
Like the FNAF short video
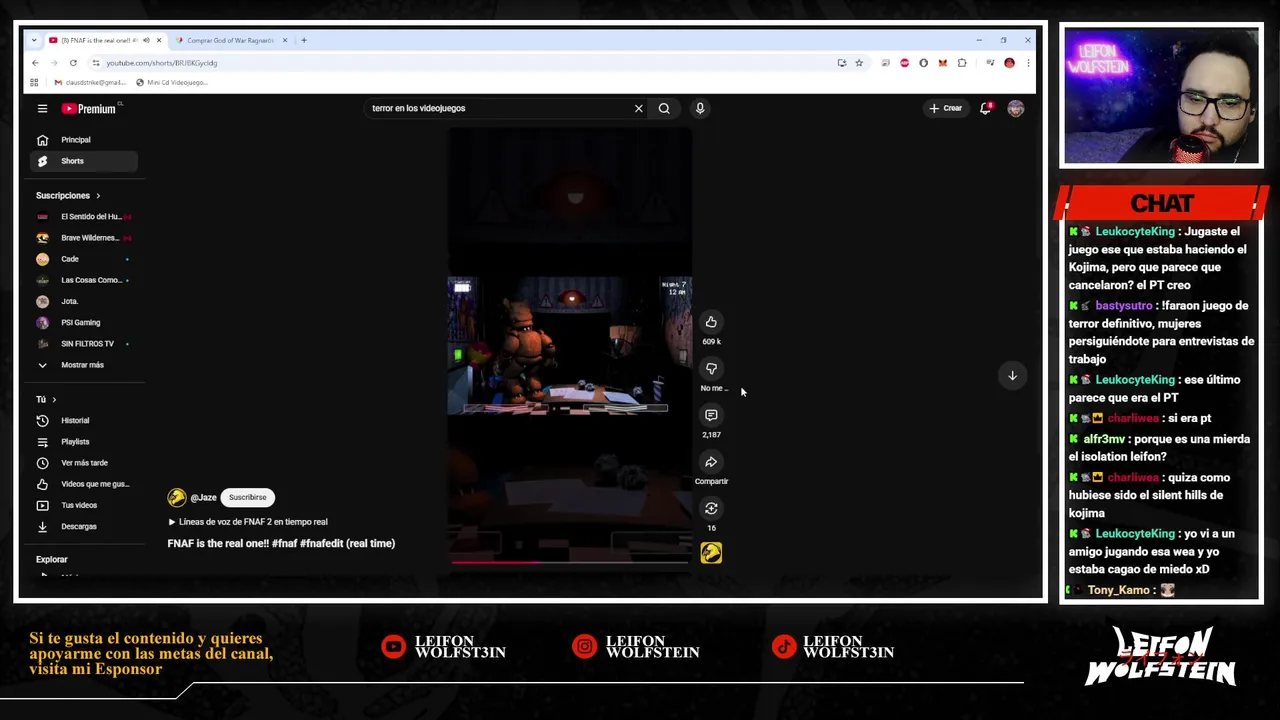point(711,322)
